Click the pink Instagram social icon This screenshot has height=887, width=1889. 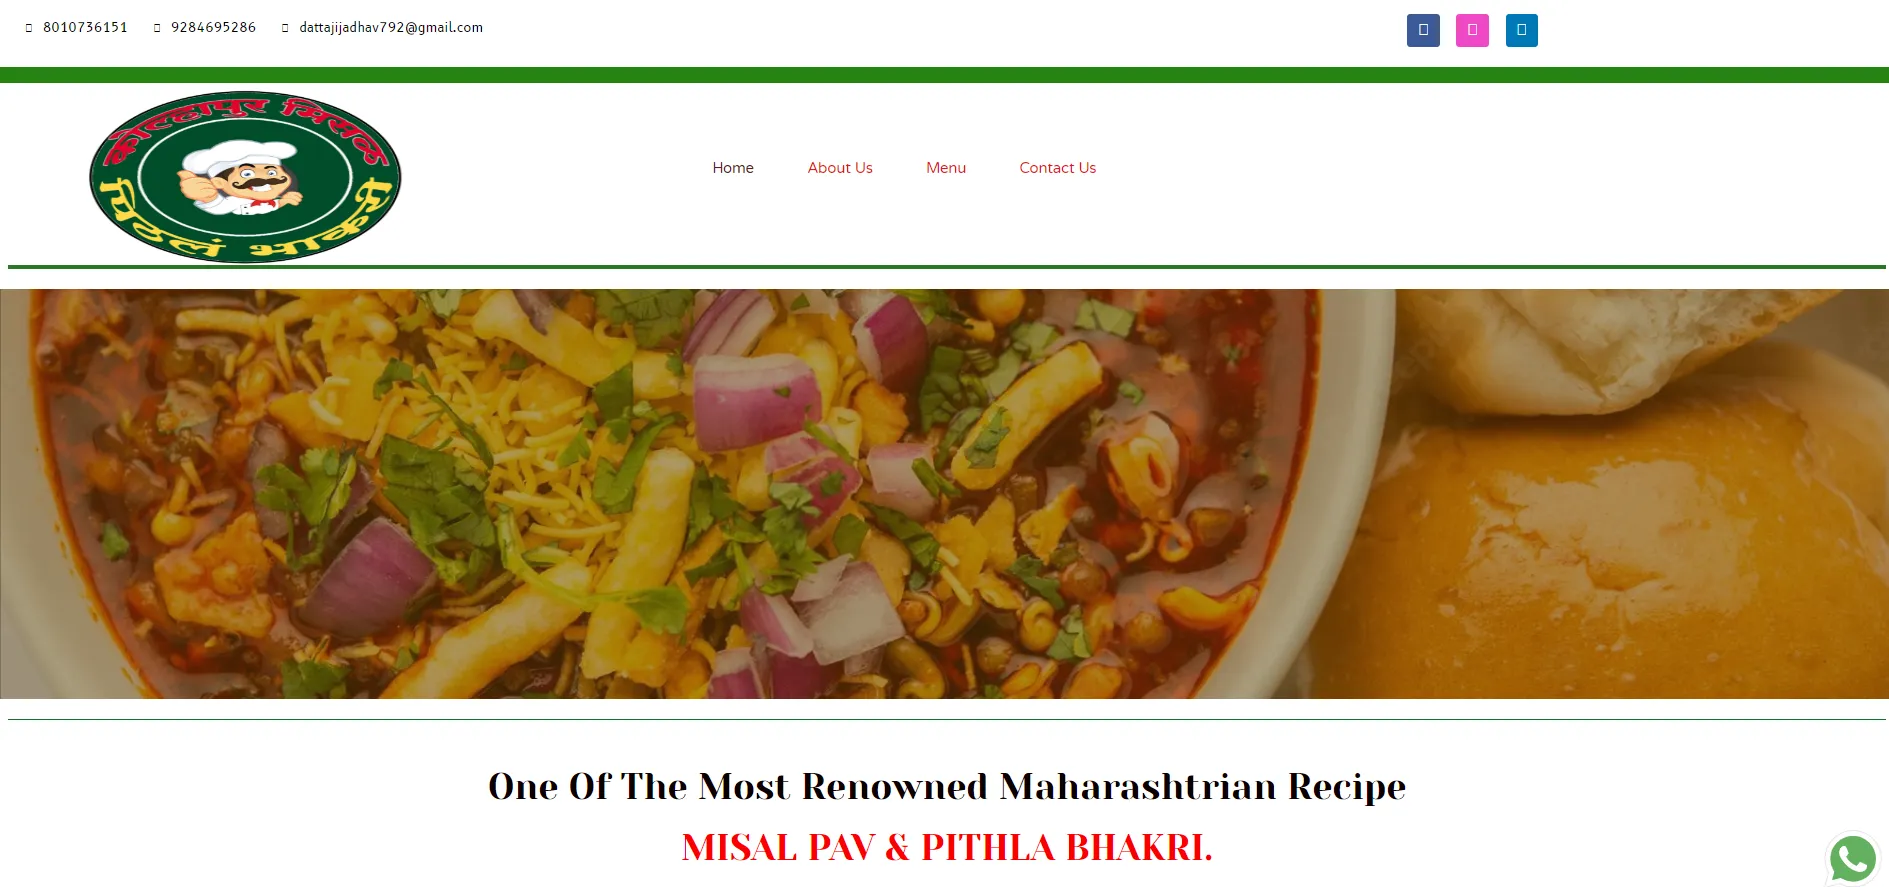[1472, 30]
